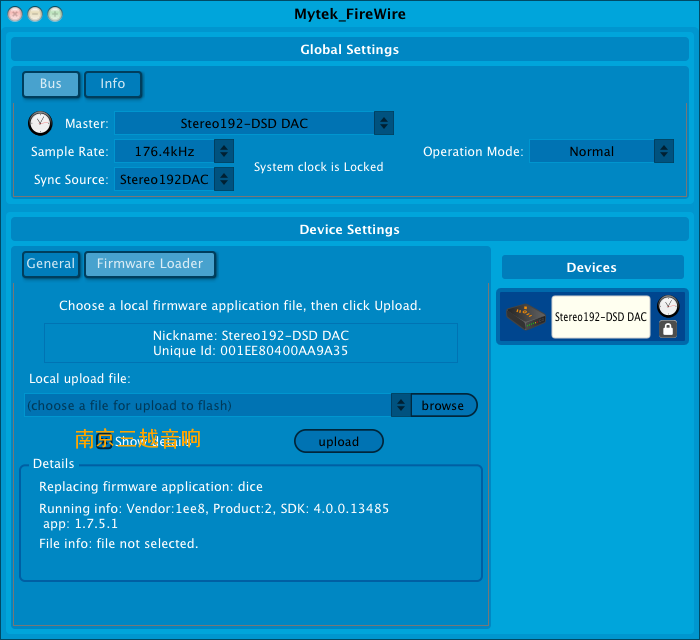Click the Unique Id 001EE80400AA9A35 text
Image resolution: width=700 pixels, height=640 pixels.
coord(250,351)
